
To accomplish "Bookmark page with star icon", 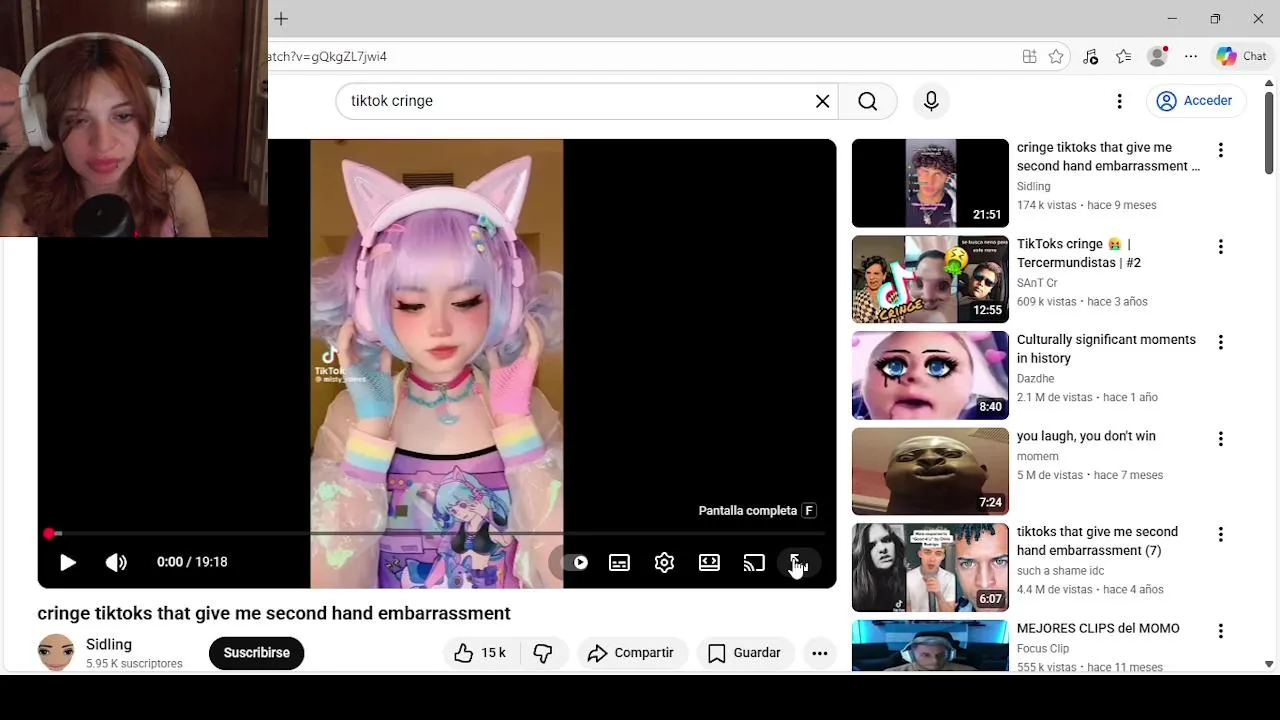I will click(x=1056, y=57).
